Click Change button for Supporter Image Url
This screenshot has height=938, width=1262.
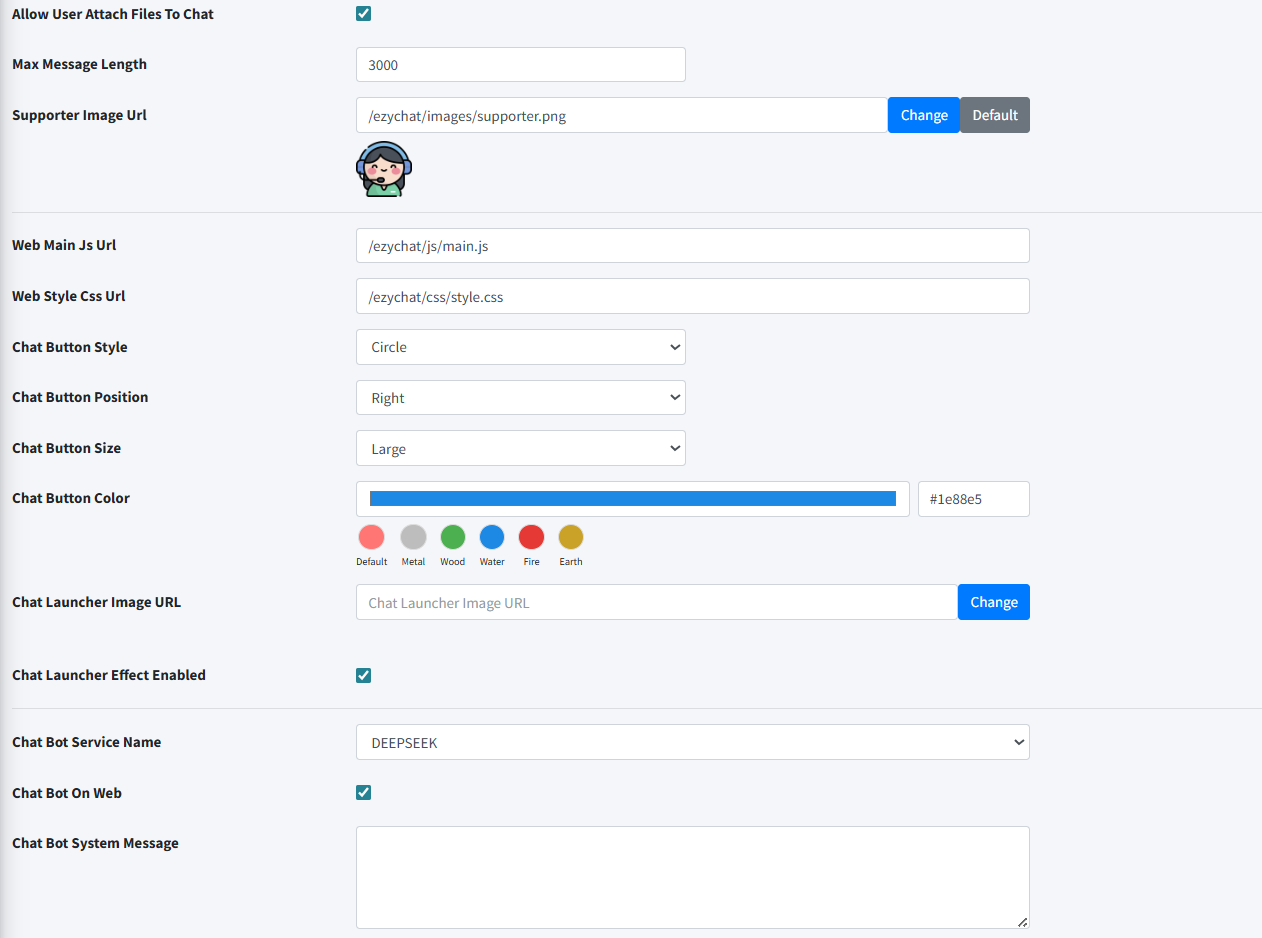click(x=924, y=115)
